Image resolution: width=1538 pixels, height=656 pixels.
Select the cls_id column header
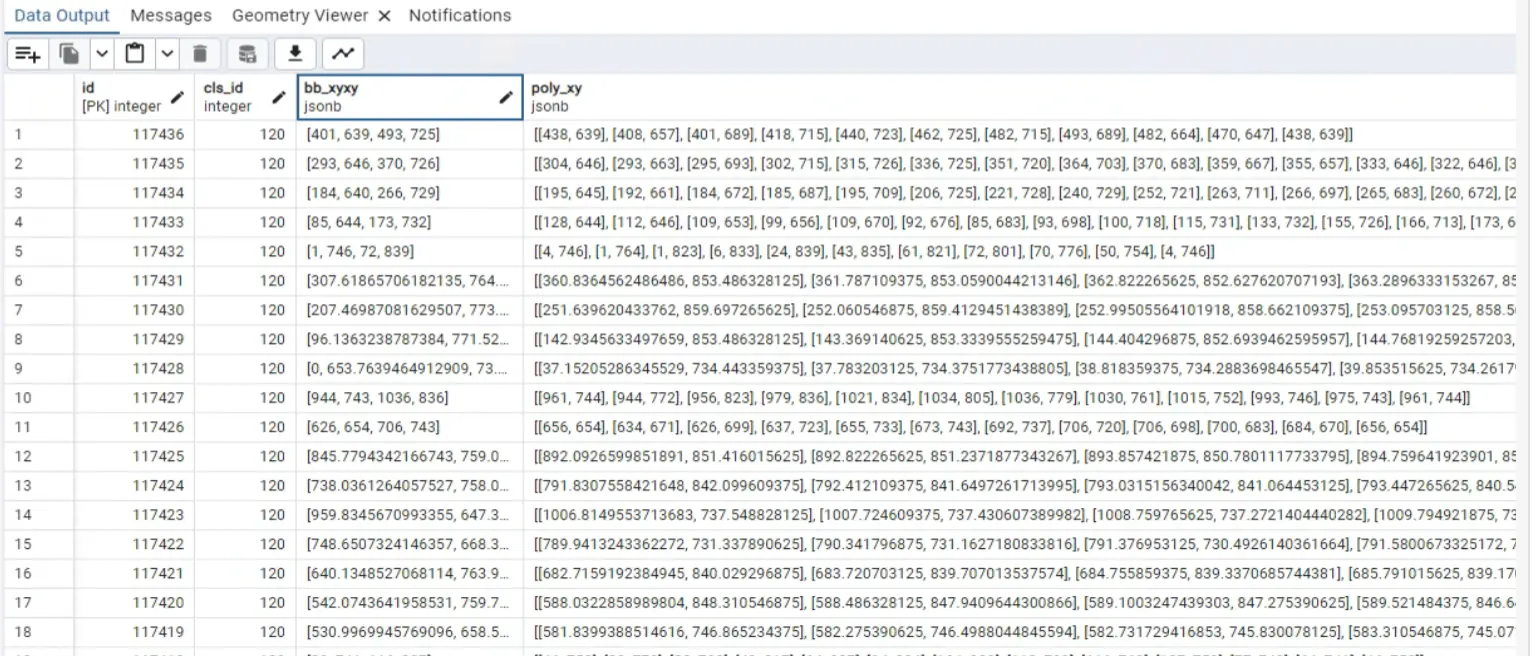[245, 97]
